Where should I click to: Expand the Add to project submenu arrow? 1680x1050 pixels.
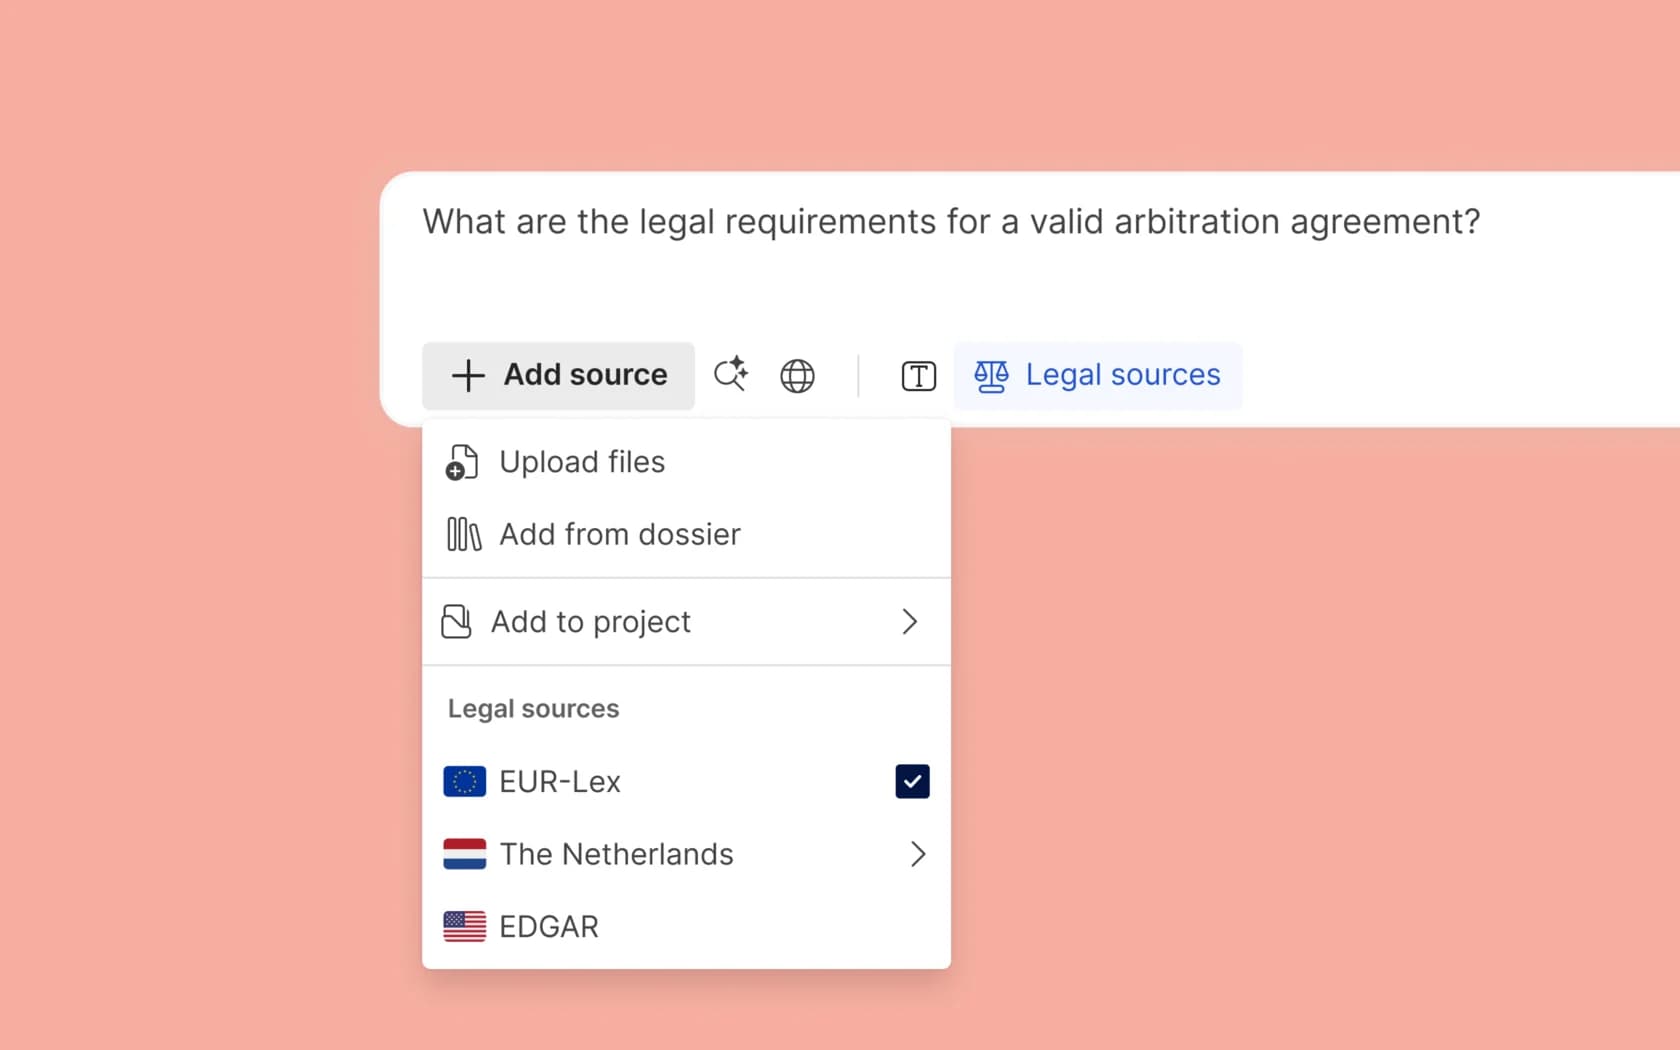909,621
